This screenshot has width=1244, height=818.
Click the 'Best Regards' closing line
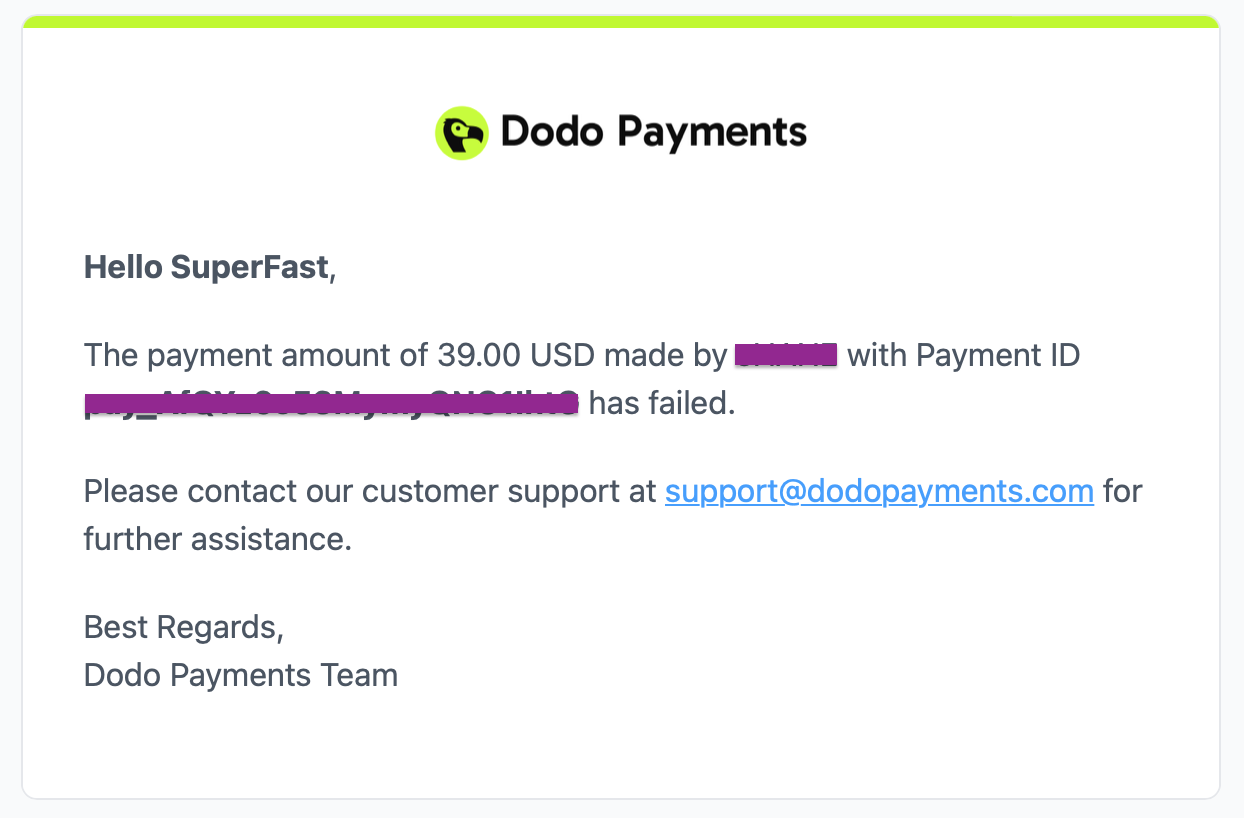[184, 627]
